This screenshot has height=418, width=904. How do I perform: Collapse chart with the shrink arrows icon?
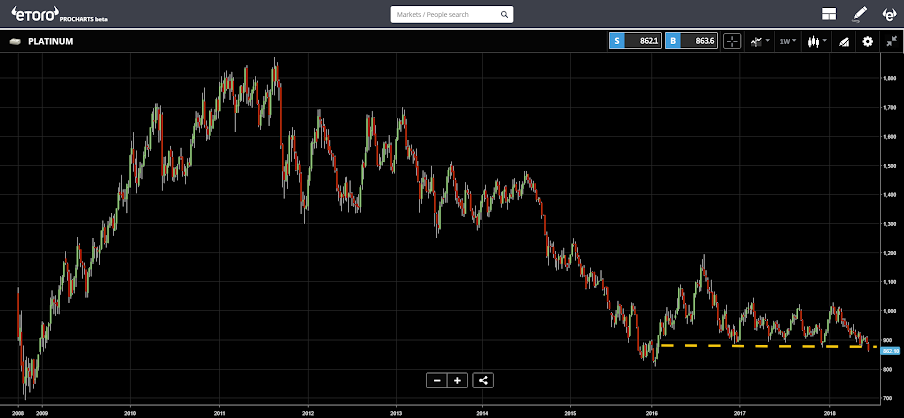(x=891, y=42)
